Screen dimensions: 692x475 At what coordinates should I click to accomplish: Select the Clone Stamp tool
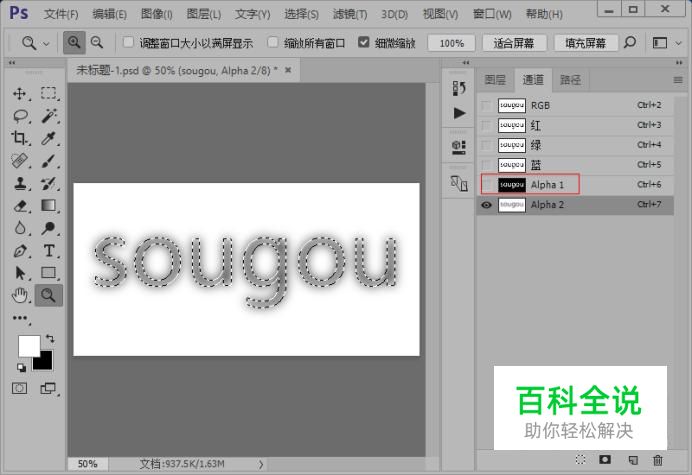pos(19,183)
